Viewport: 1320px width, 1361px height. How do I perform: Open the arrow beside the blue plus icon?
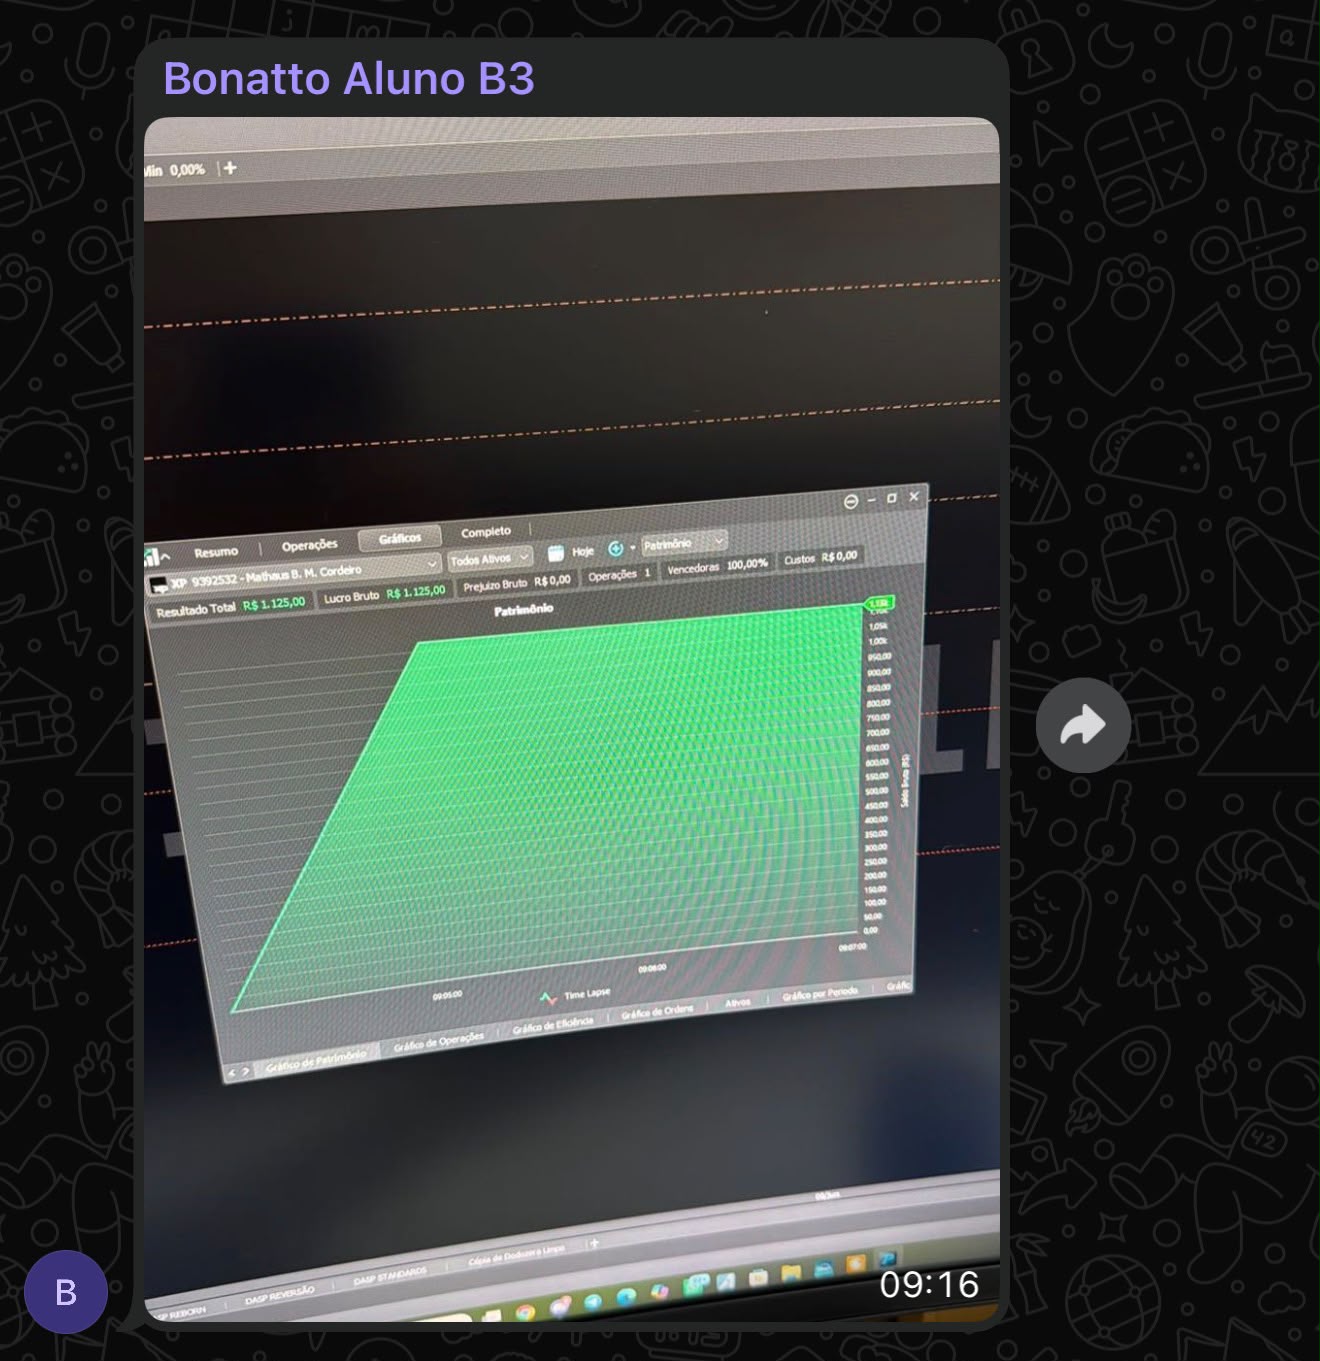(632, 548)
